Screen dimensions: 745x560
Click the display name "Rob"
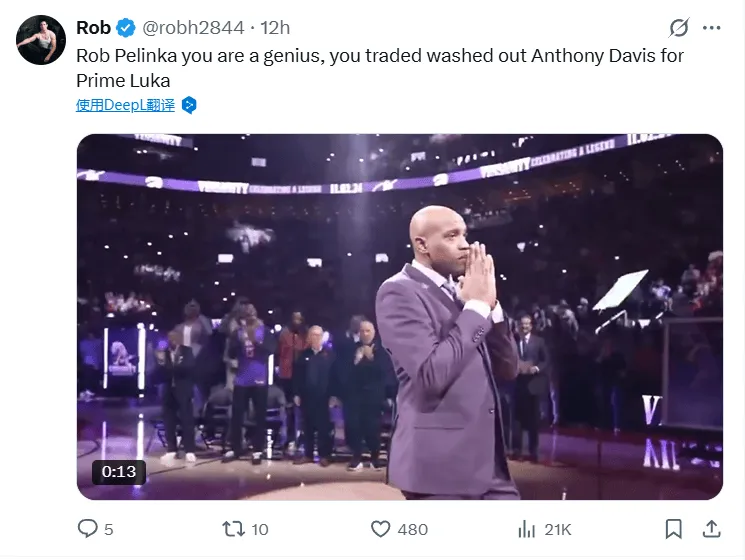(93, 27)
